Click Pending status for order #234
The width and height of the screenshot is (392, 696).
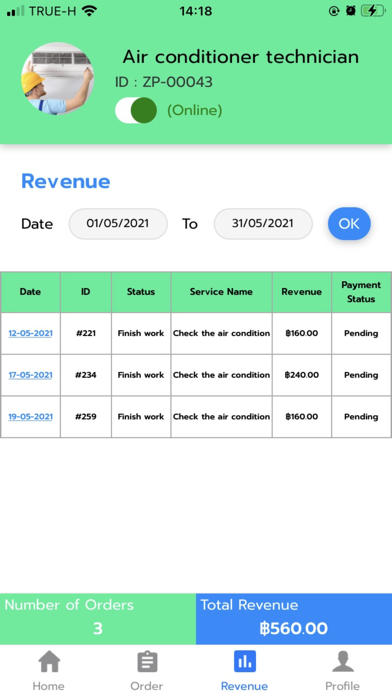point(361,375)
